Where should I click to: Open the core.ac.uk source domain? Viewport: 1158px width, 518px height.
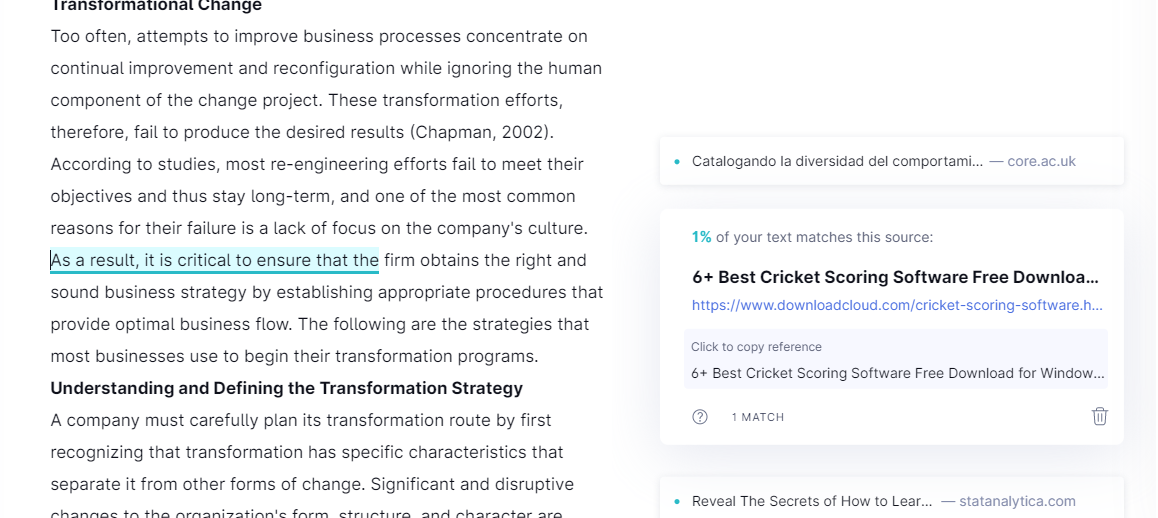tap(1041, 161)
